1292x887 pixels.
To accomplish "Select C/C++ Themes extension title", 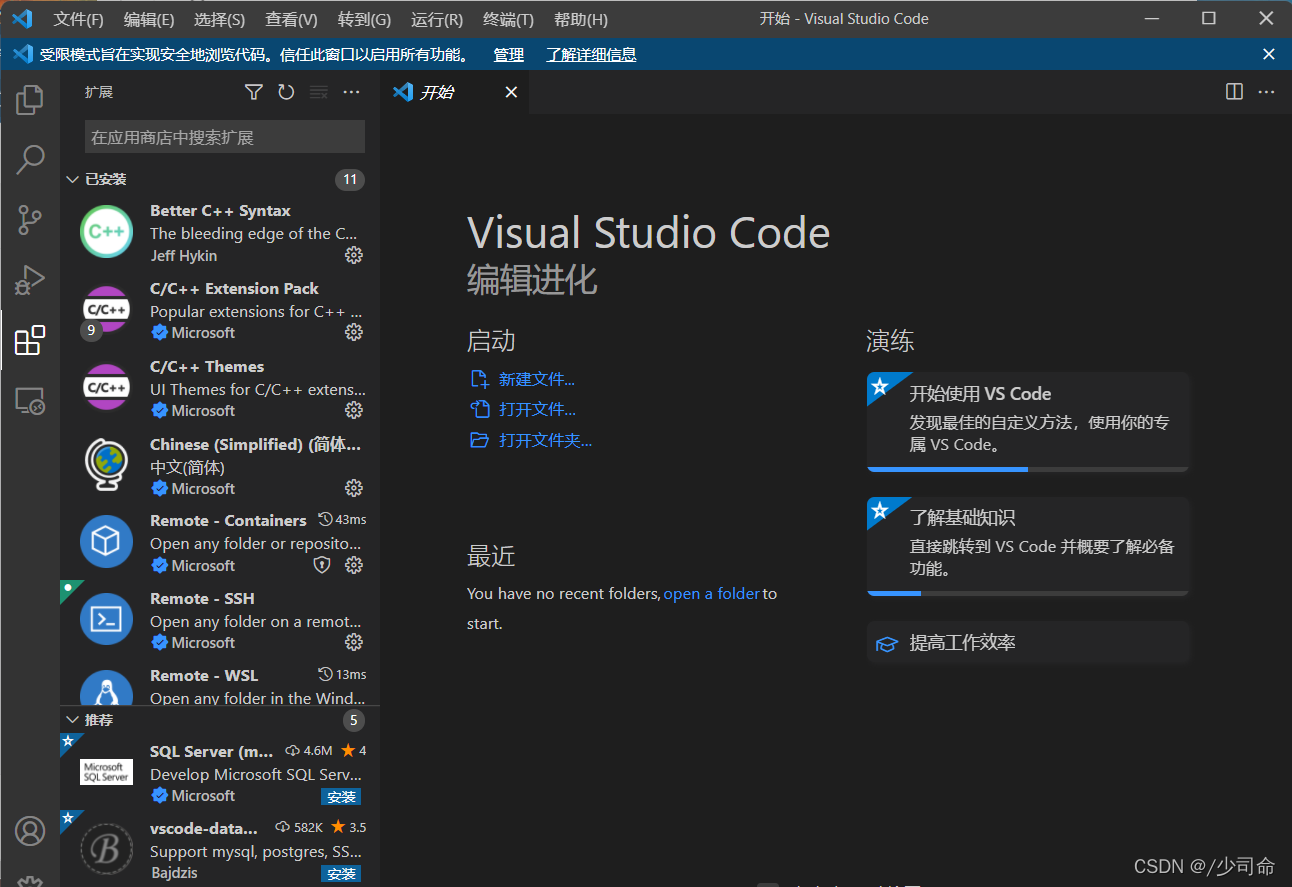I will point(207,366).
